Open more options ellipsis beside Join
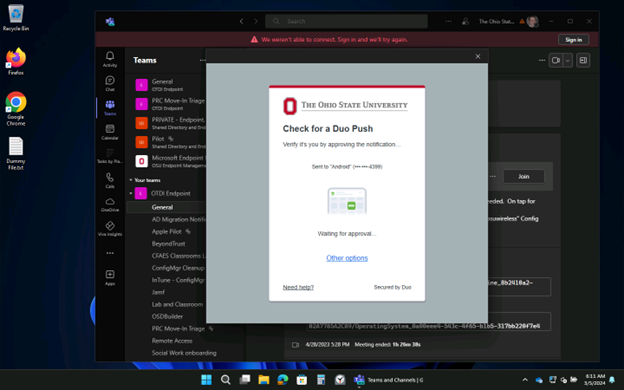Image resolution: width=624 pixels, height=390 pixels. click(493, 176)
